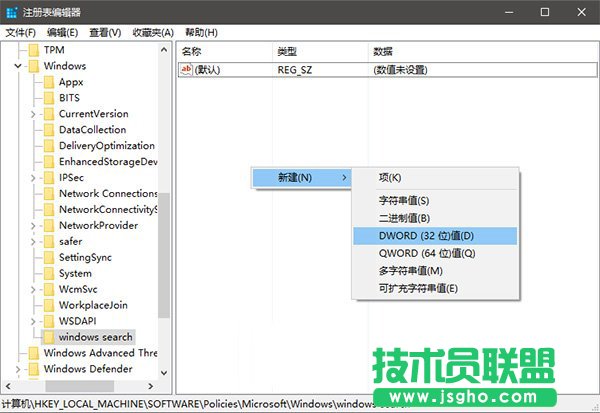Expand the CurrentVersion key
Viewport: 600px width, 413px height.
[x=34, y=114]
